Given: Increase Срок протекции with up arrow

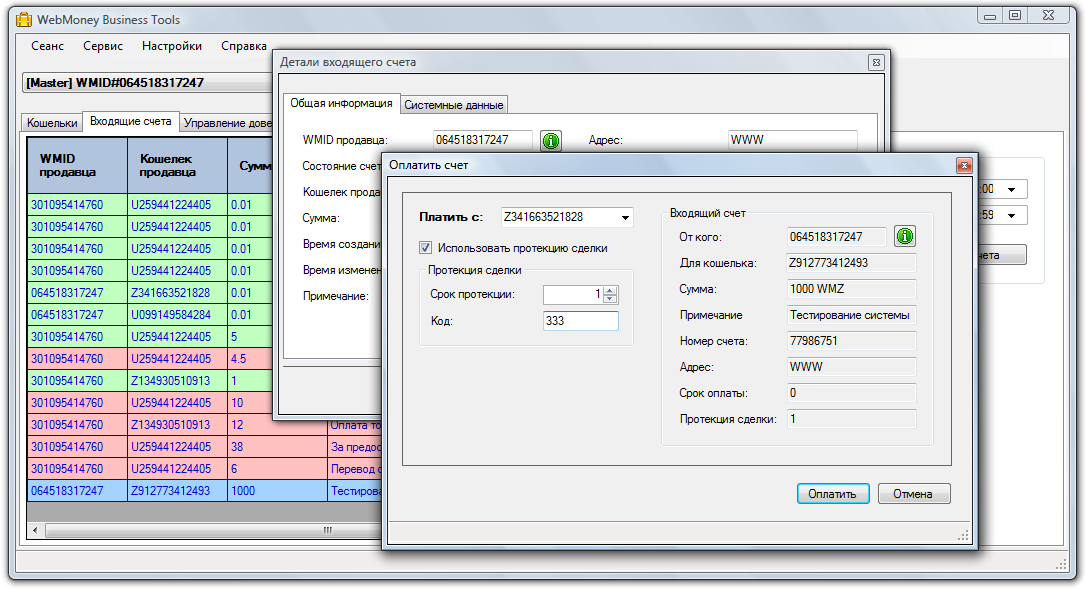Looking at the screenshot, I should click(x=611, y=290).
